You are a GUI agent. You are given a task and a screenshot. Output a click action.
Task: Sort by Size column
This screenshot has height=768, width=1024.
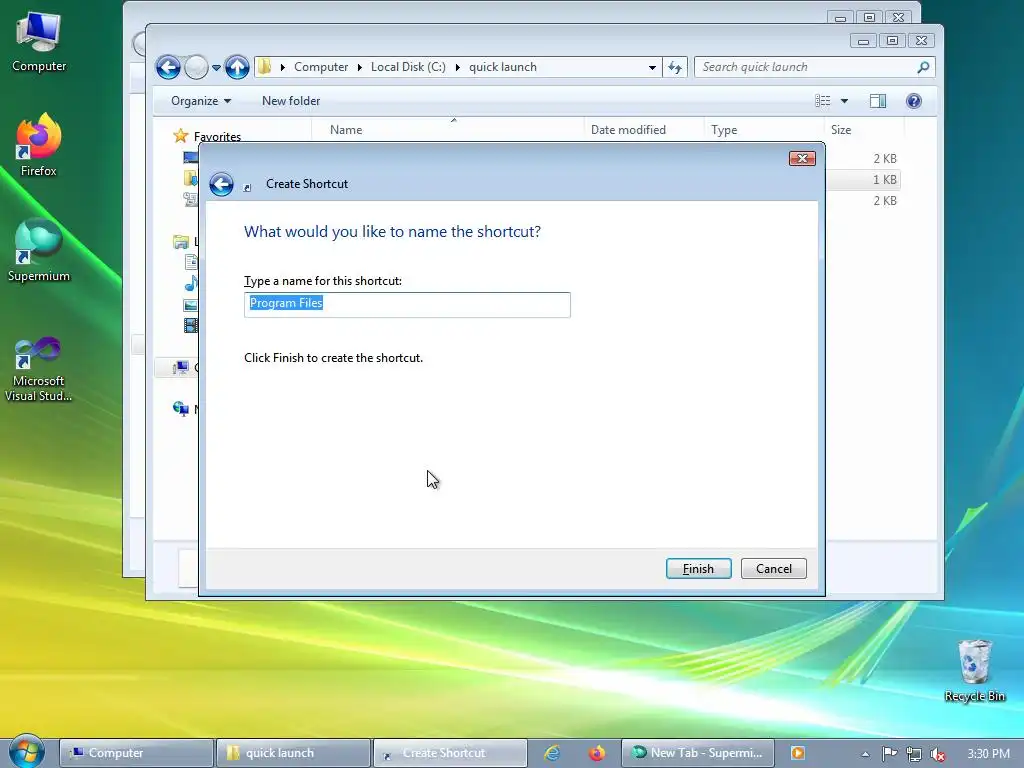click(865, 130)
